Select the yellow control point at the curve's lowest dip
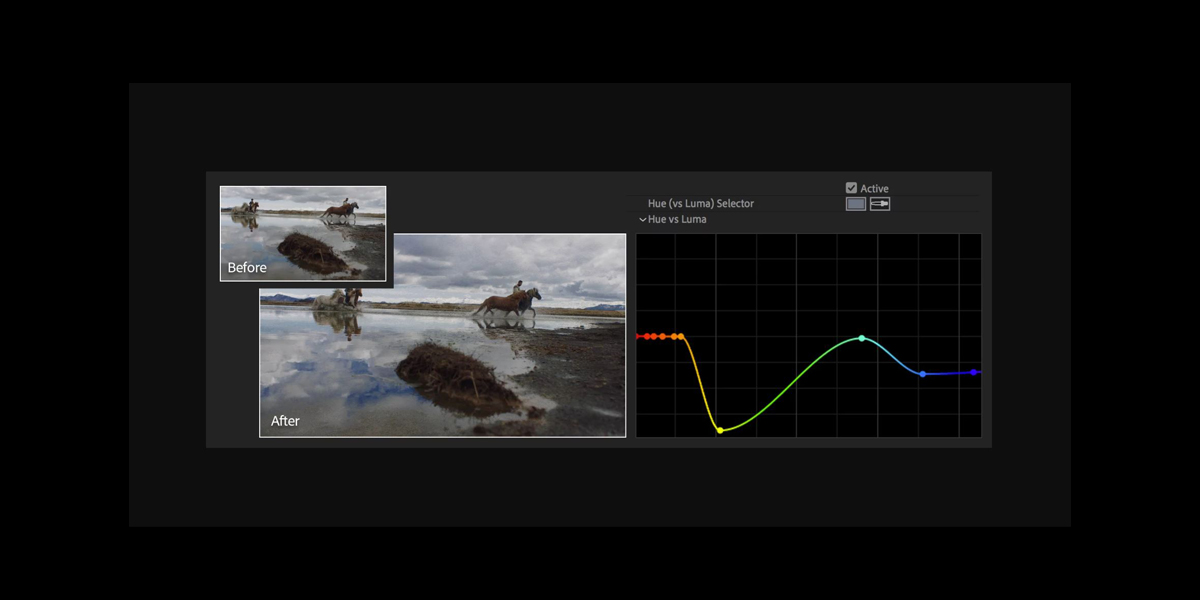The height and width of the screenshot is (600, 1200). pos(720,430)
